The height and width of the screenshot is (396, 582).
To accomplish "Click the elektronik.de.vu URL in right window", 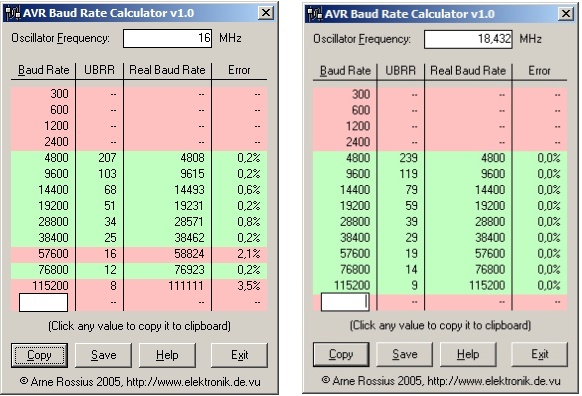I will [x=494, y=381].
